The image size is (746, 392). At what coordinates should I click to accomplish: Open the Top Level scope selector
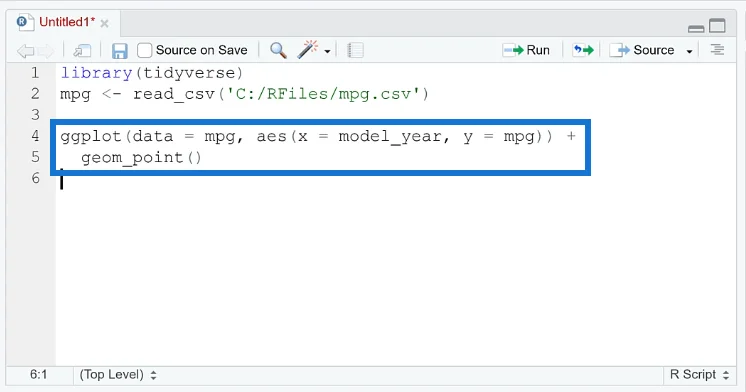tap(118, 375)
